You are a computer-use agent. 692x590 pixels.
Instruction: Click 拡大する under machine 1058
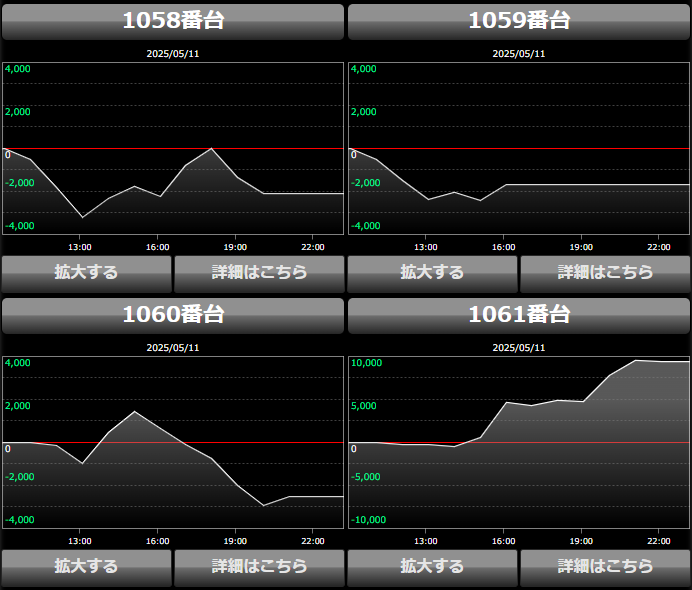tap(86, 274)
